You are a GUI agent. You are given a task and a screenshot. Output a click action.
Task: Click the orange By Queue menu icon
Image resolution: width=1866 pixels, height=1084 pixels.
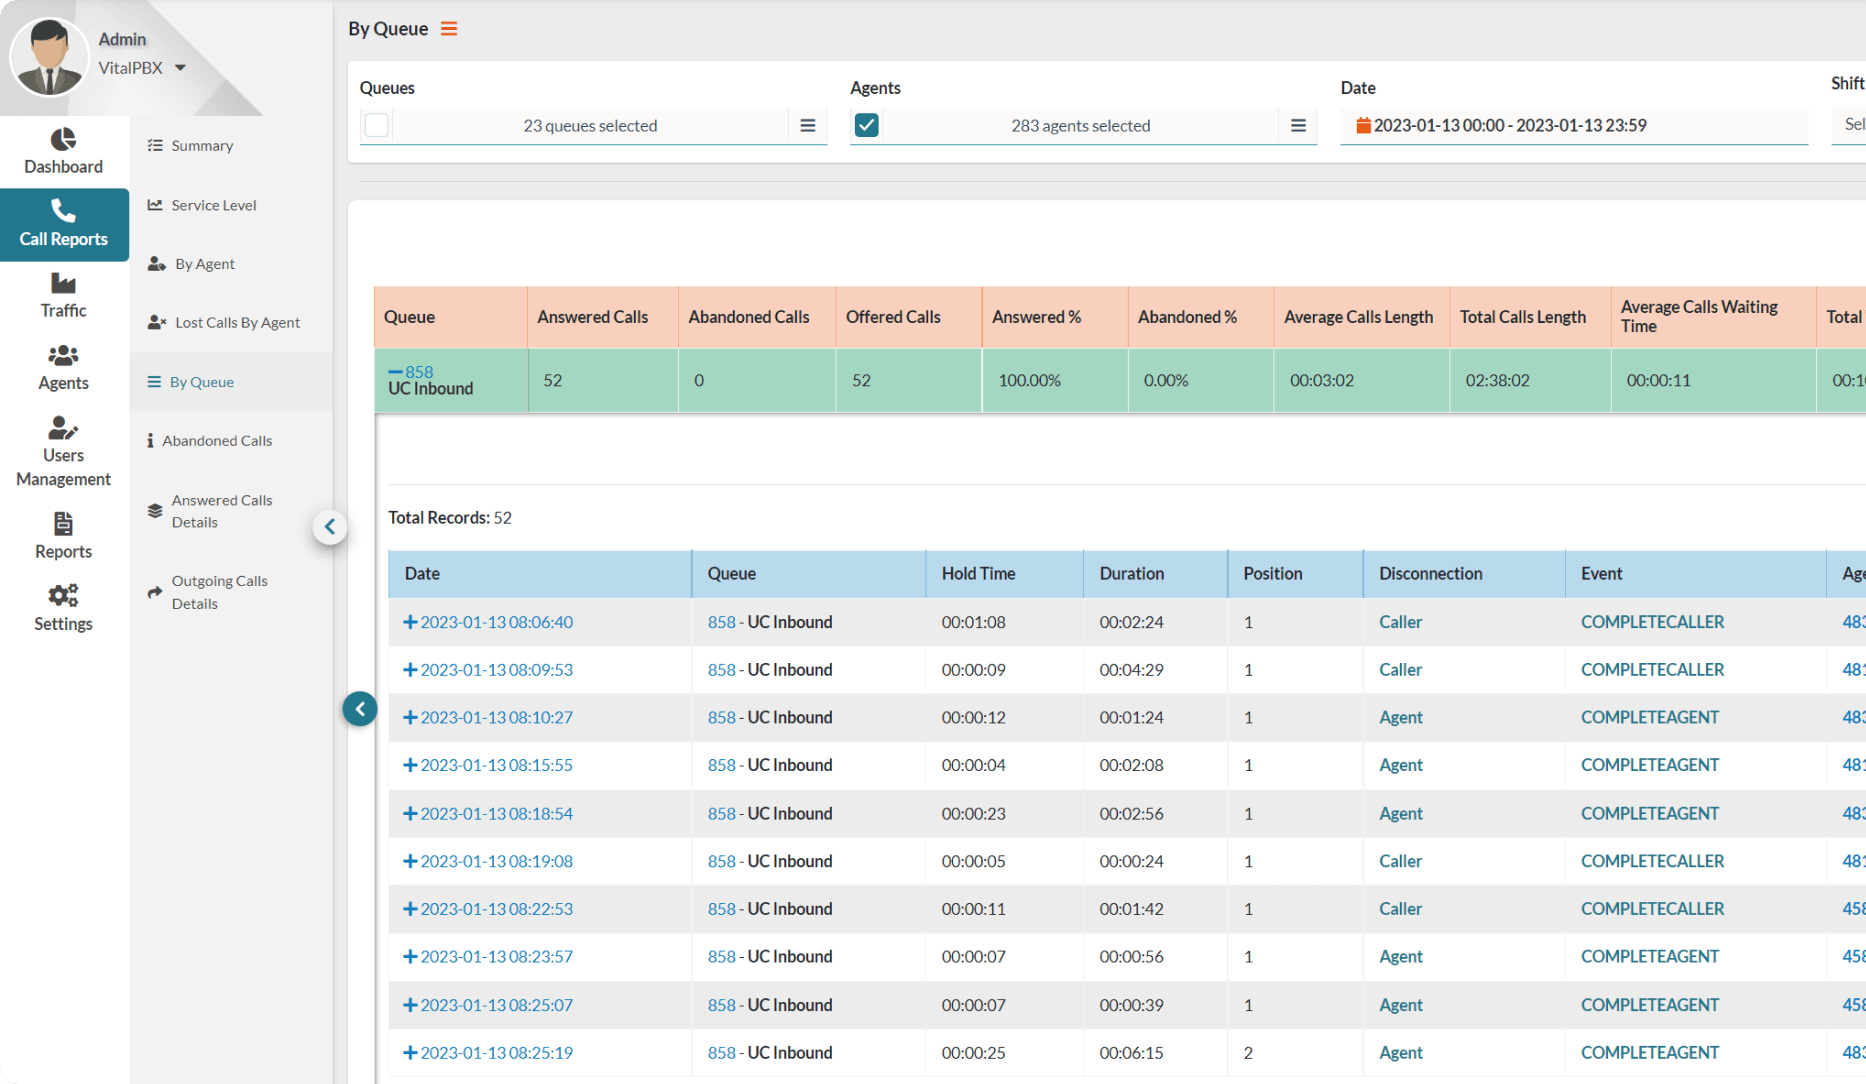449,29
